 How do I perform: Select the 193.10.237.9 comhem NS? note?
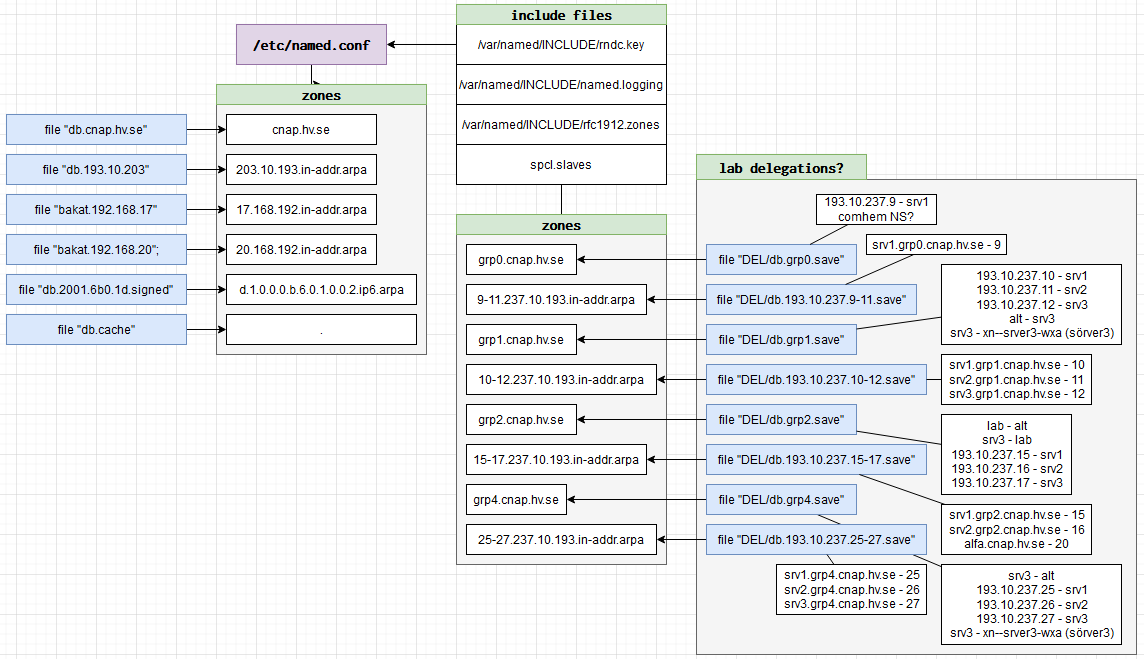[876, 209]
